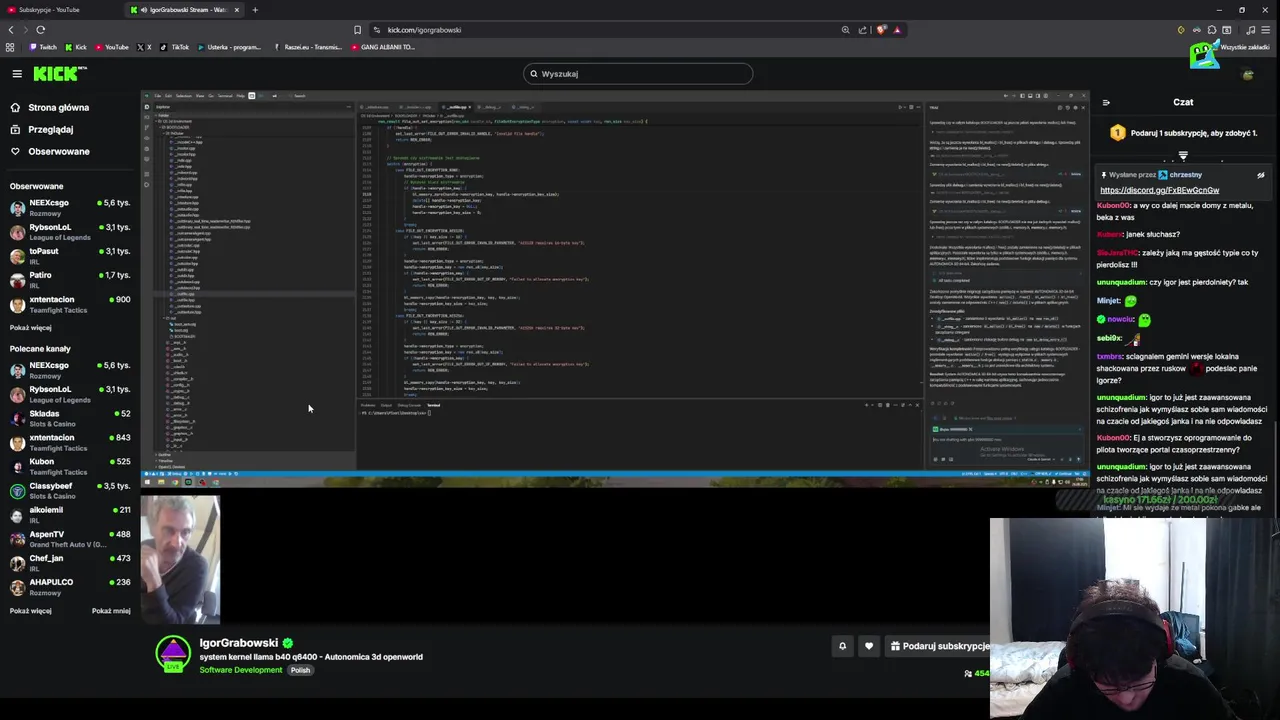
Task: Open a new browser tab
Action: pyautogui.click(x=255, y=10)
